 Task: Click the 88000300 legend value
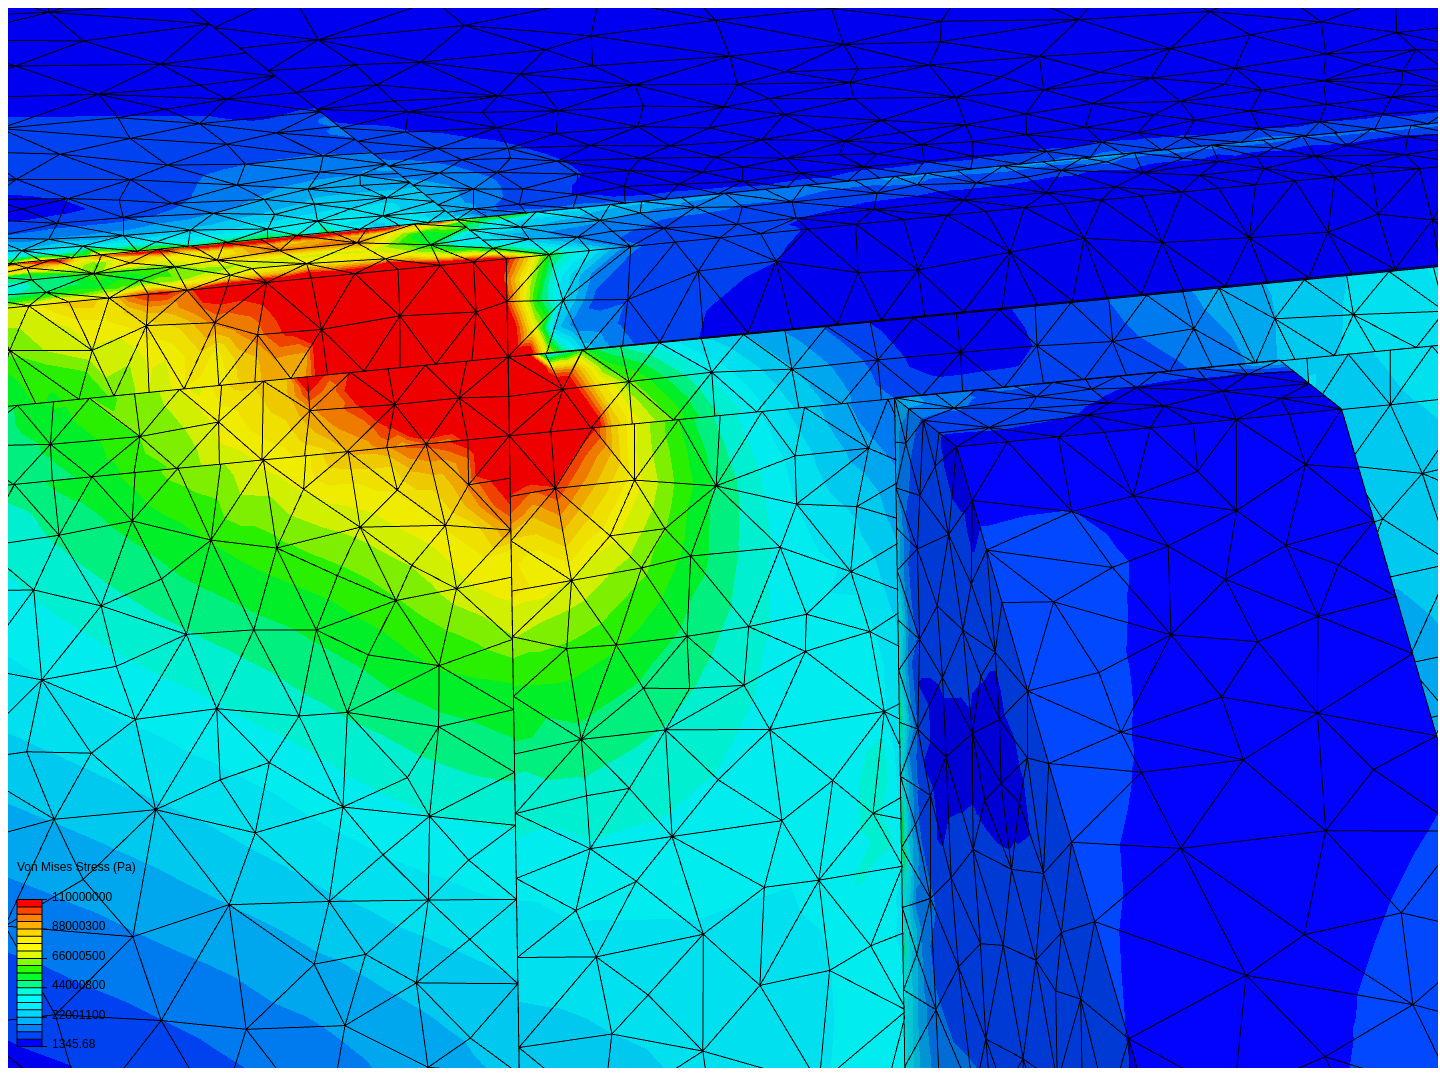79,926
